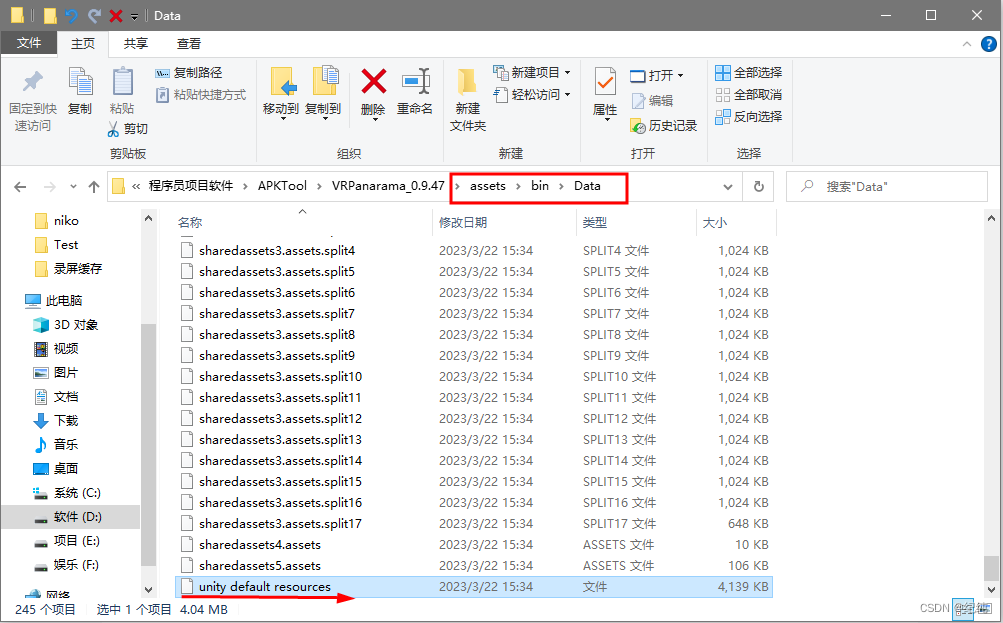Image resolution: width=1003 pixels, height=623 pixels.
Task: Select the Test folder in the sidebar
Action: (x=56, y=245)
